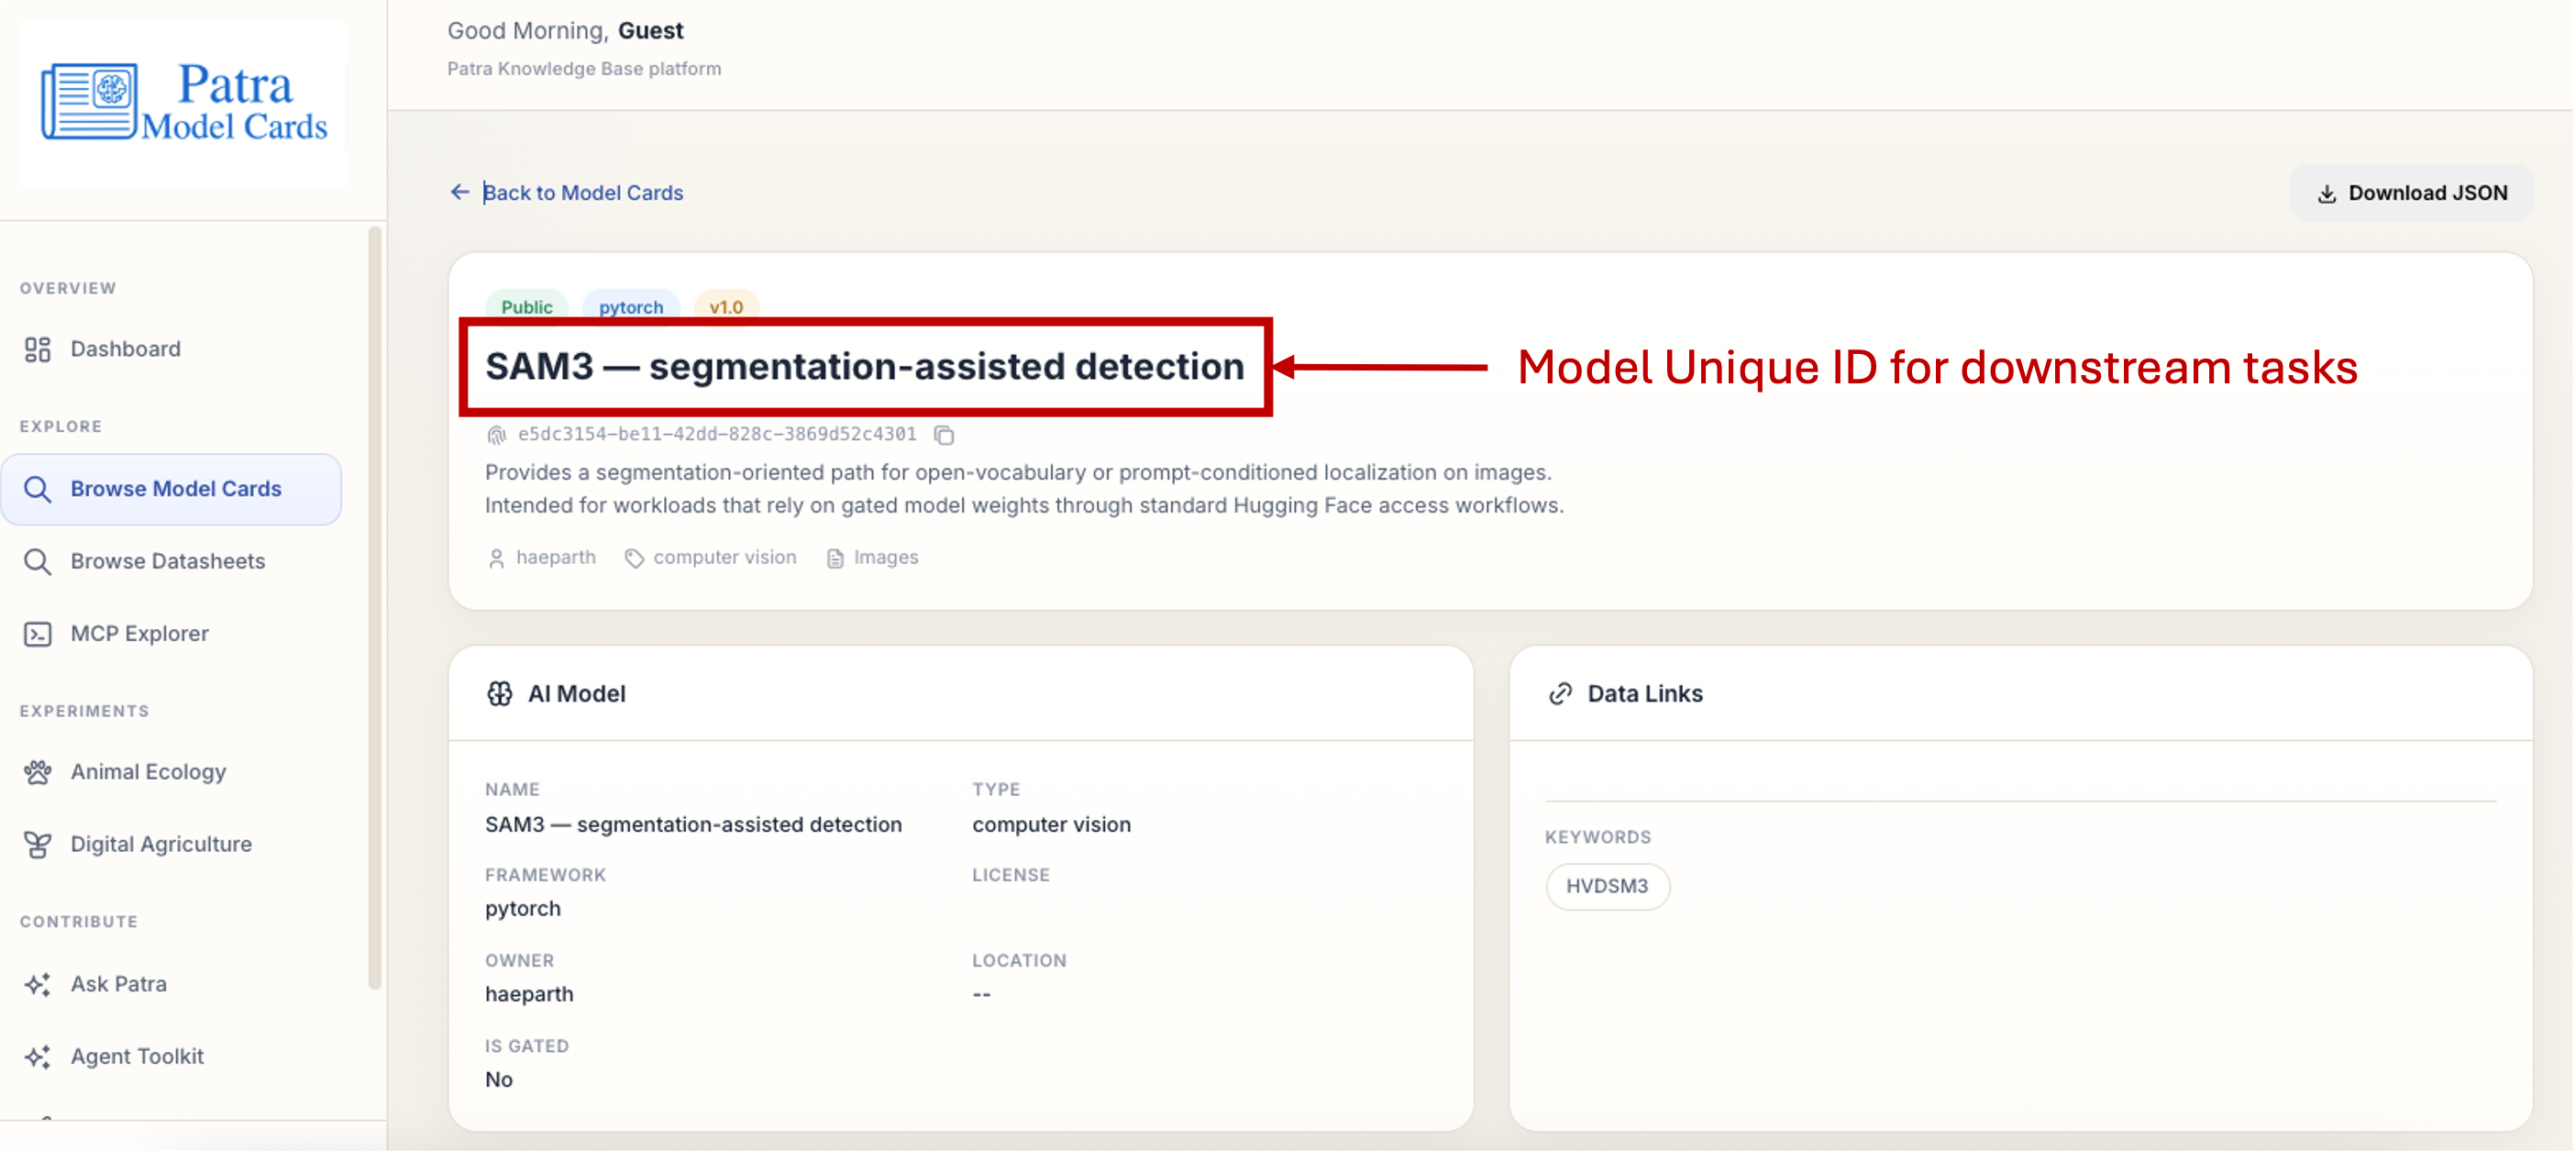2576x1151 pixels.
Task: Click the LICENSE field label
Action: tap(1011, 875)
